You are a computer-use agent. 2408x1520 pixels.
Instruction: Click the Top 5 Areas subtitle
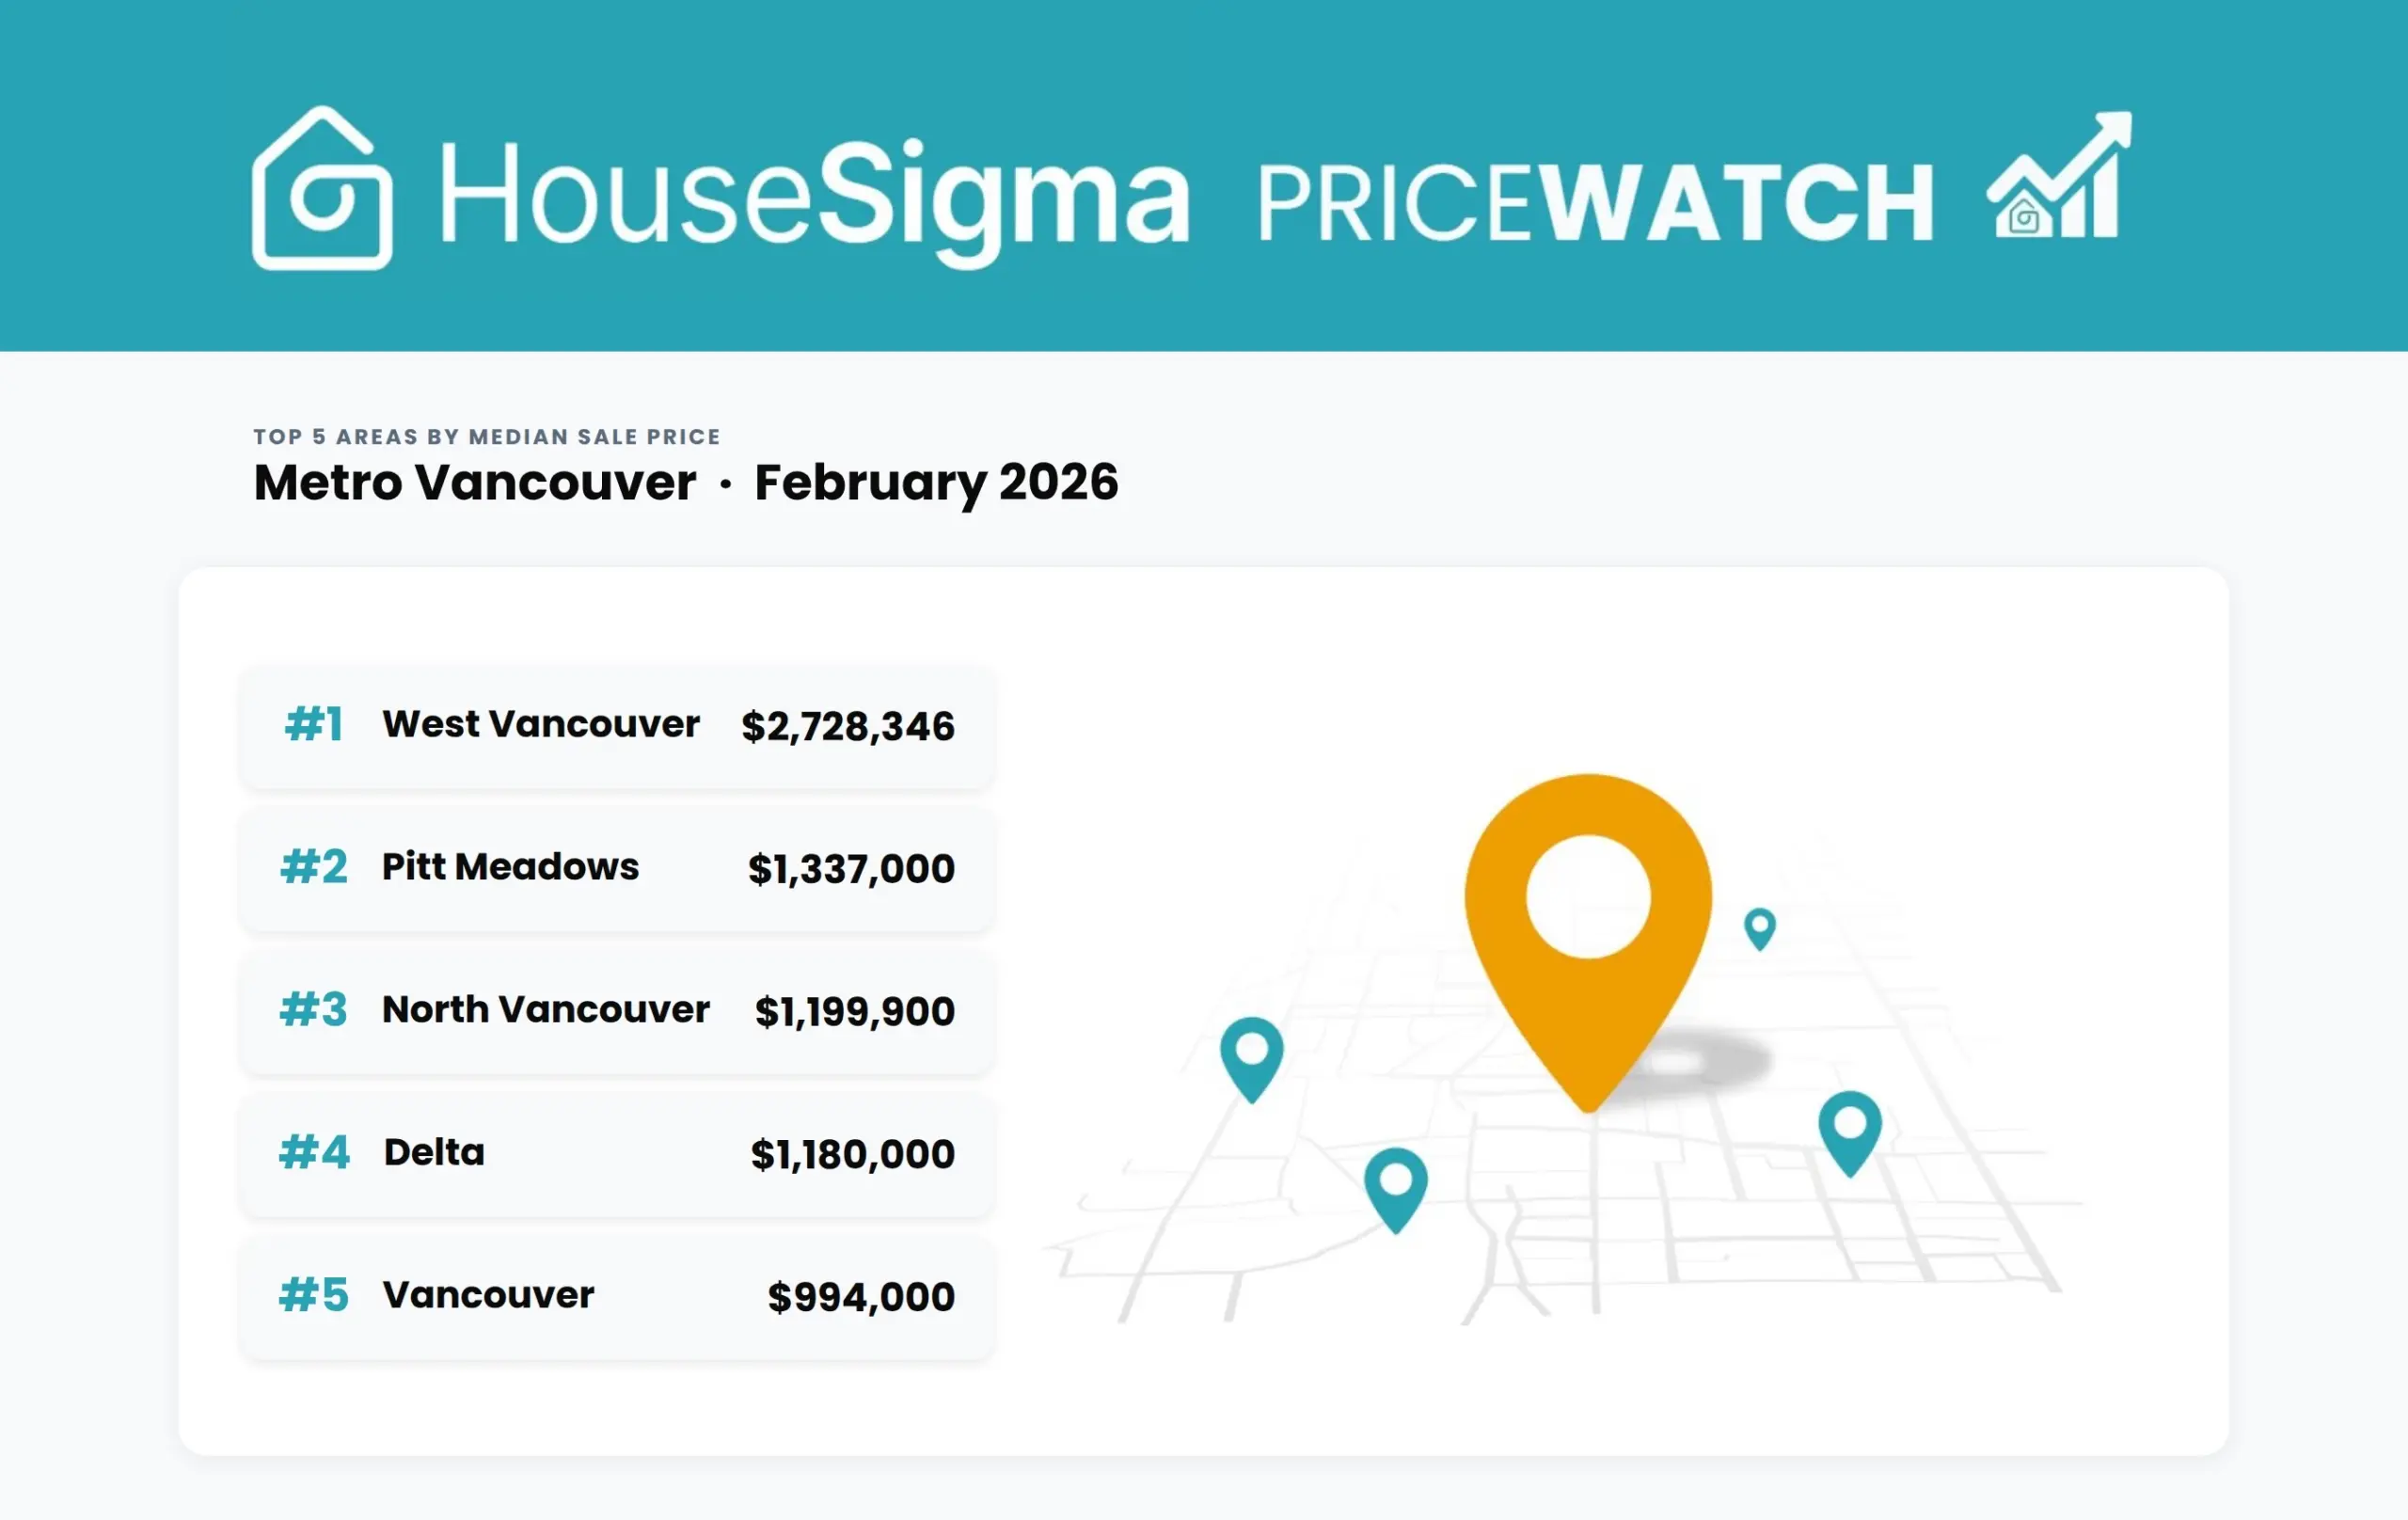[x=486, y=437]
